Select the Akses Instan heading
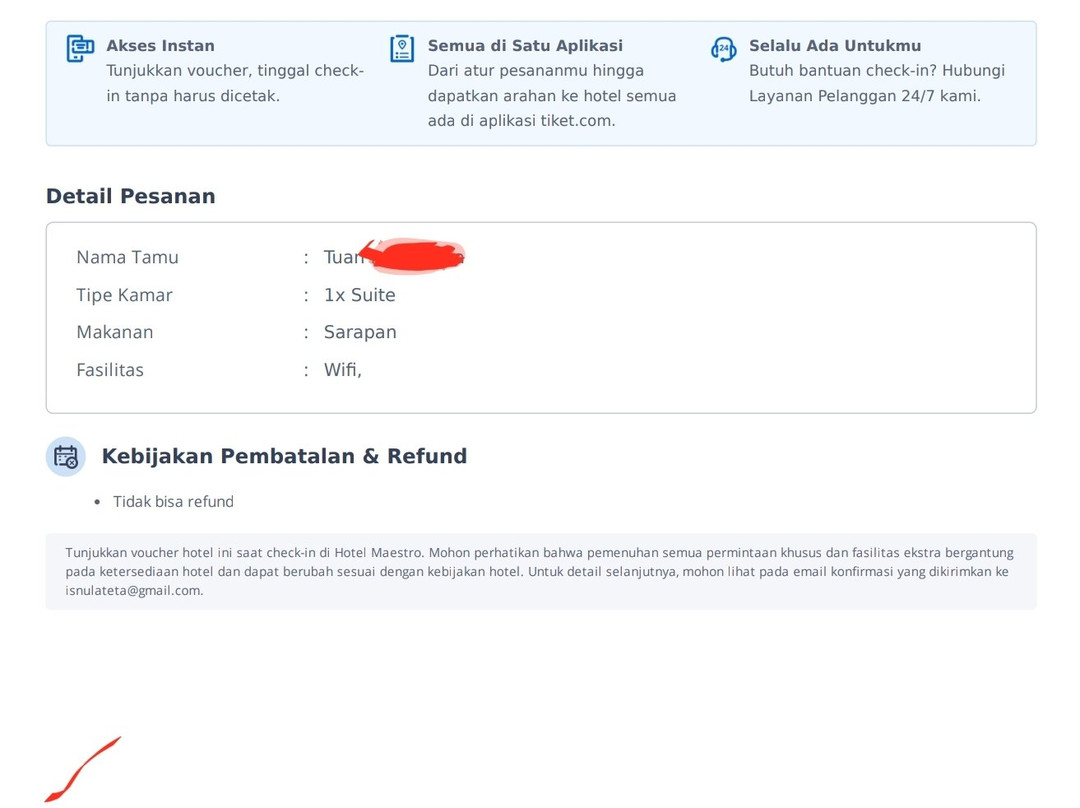1080x808 pixels. [x=160, y=46]
